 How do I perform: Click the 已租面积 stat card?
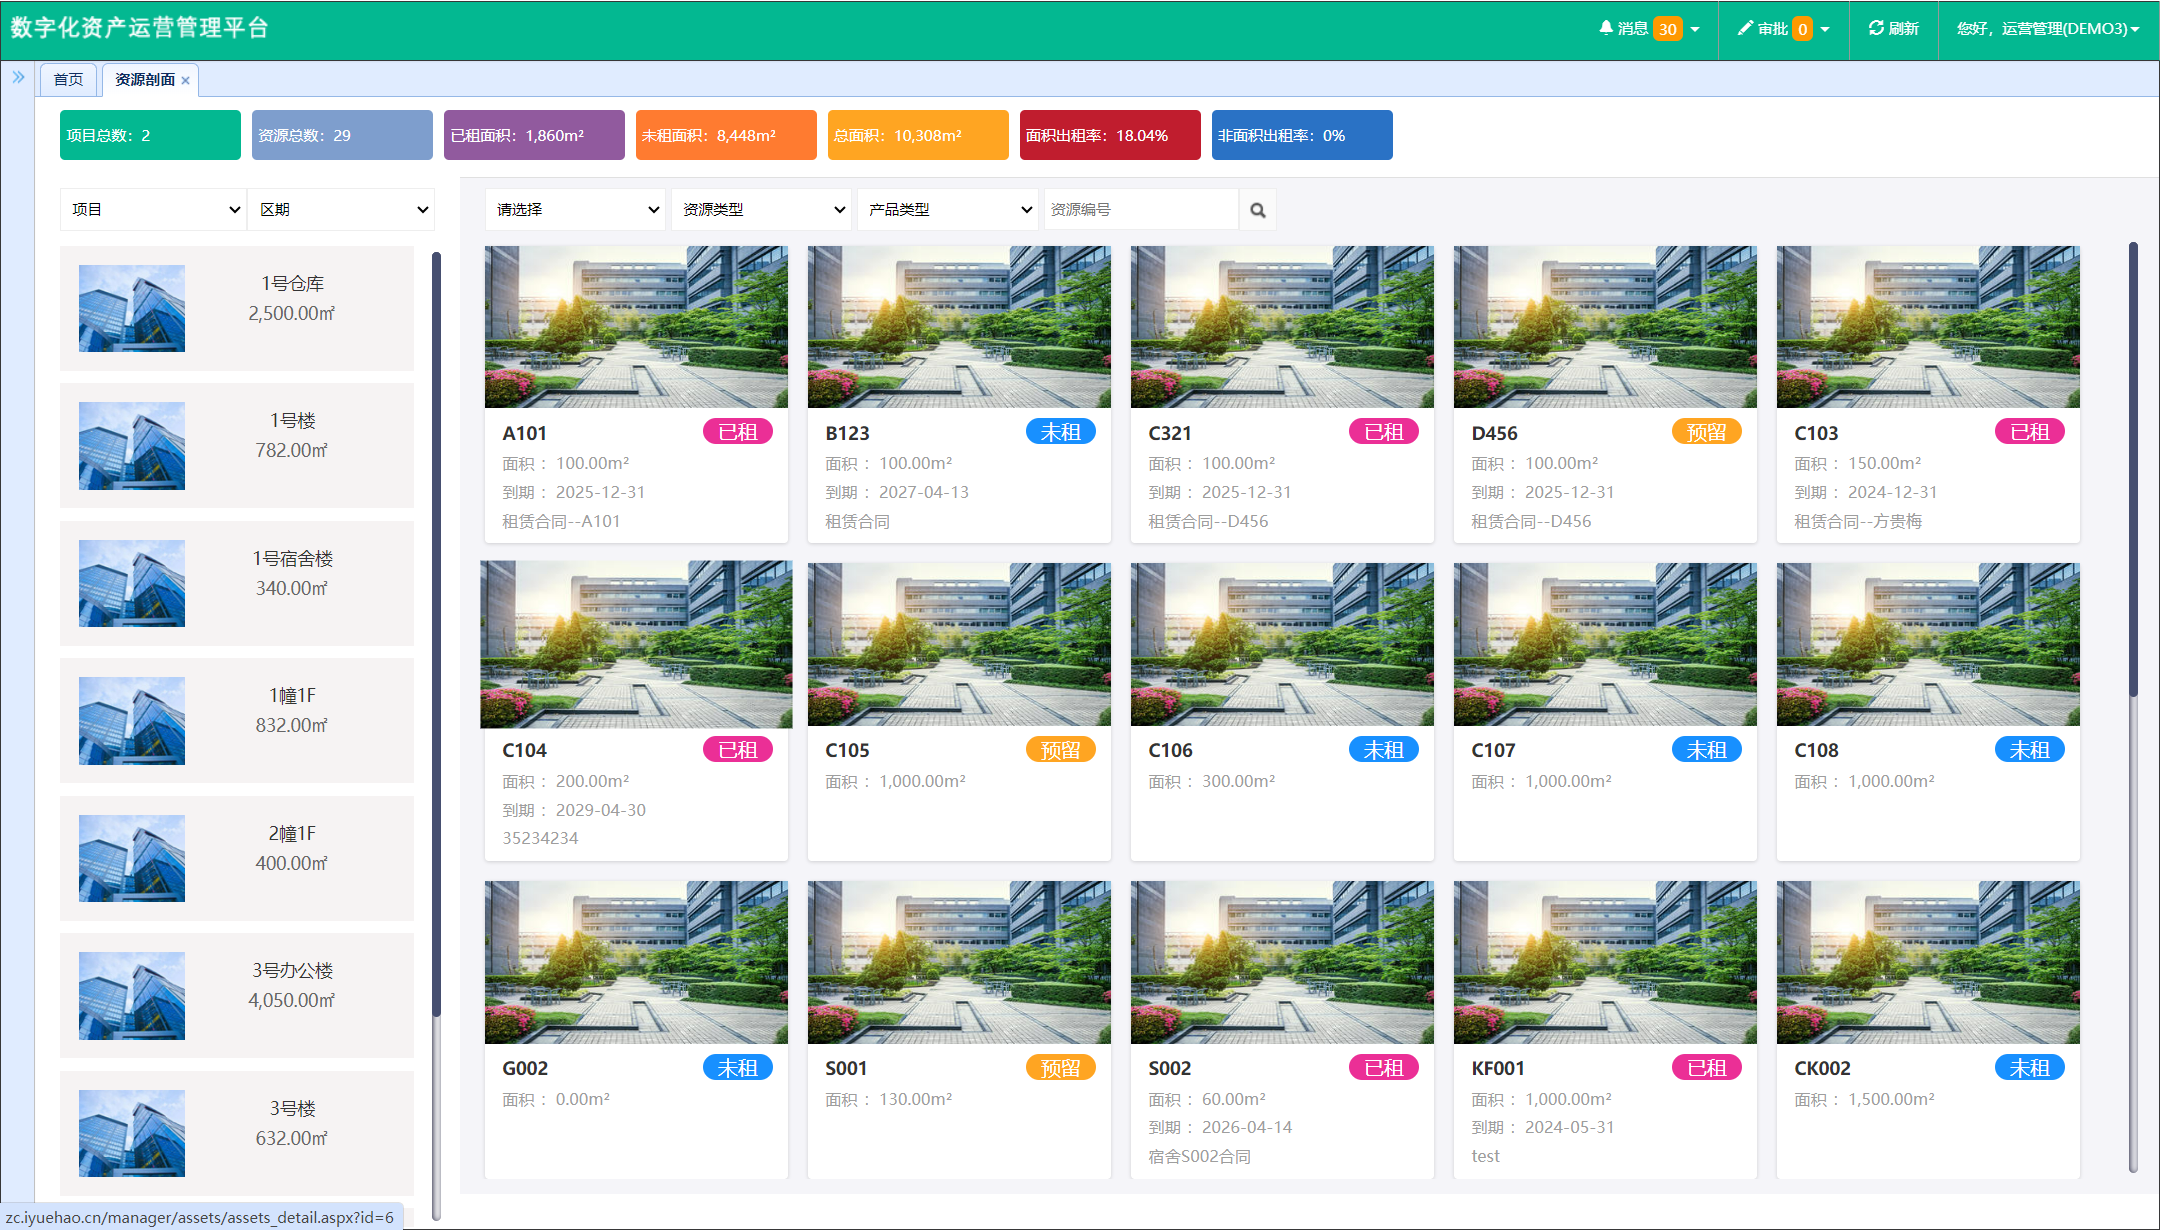[x=534, y=135]
